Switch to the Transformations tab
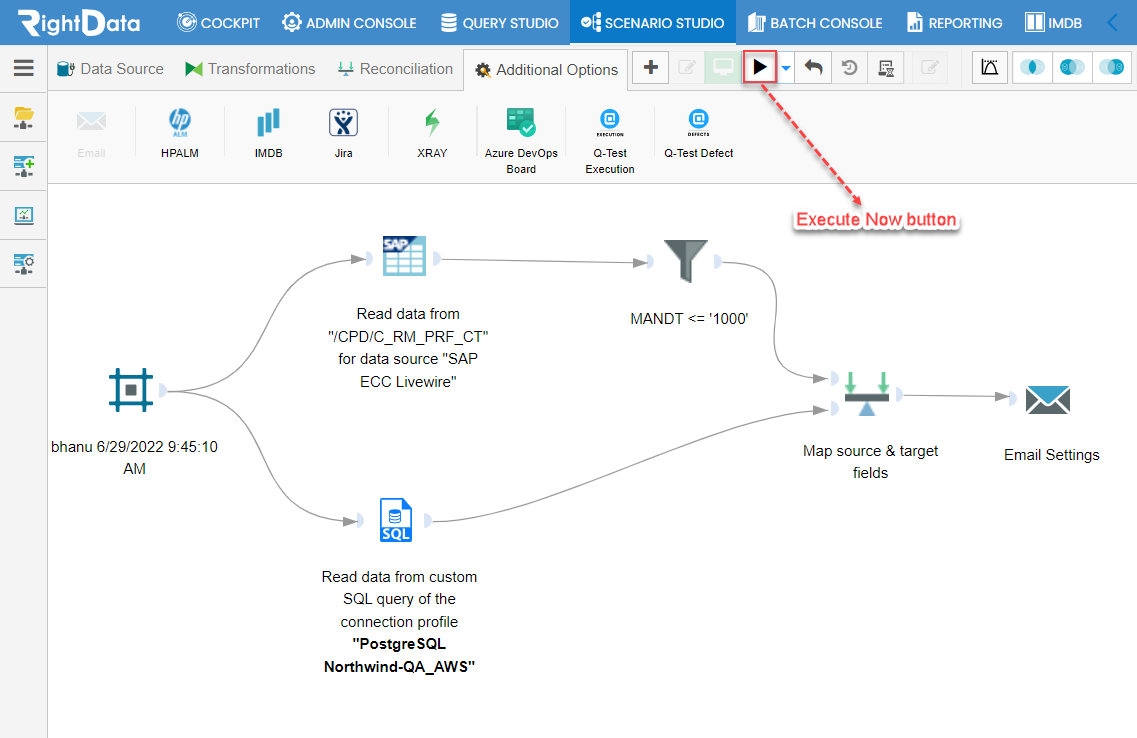 click(x=250, y=69)
